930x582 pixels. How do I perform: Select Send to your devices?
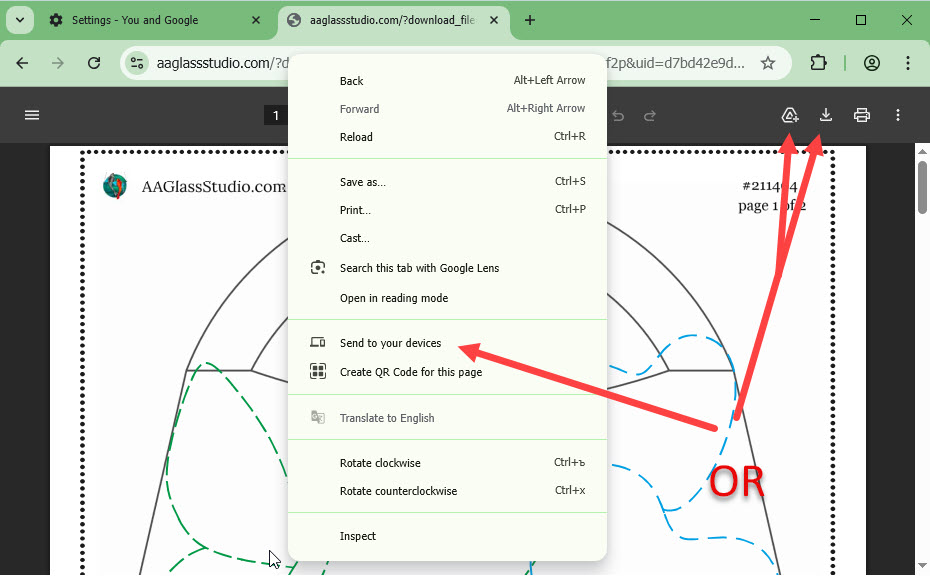tap(390, 343)
